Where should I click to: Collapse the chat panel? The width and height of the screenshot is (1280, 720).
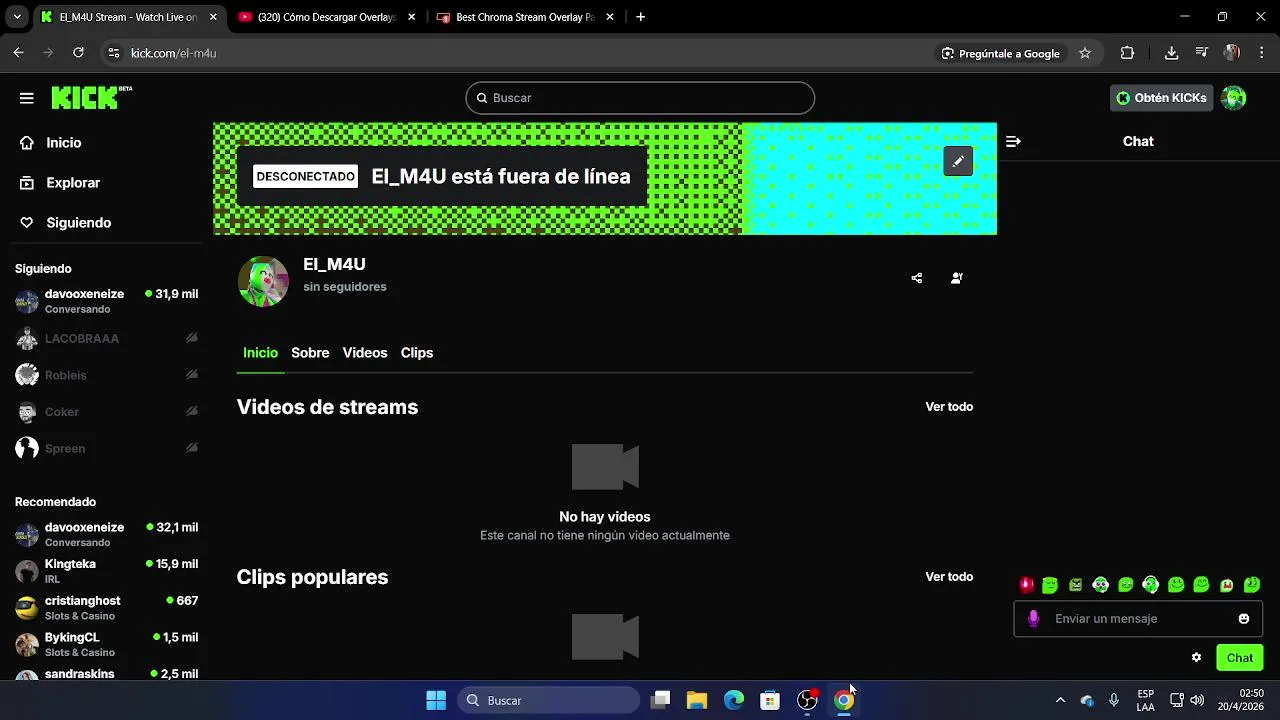click(x=1013, y=141)
